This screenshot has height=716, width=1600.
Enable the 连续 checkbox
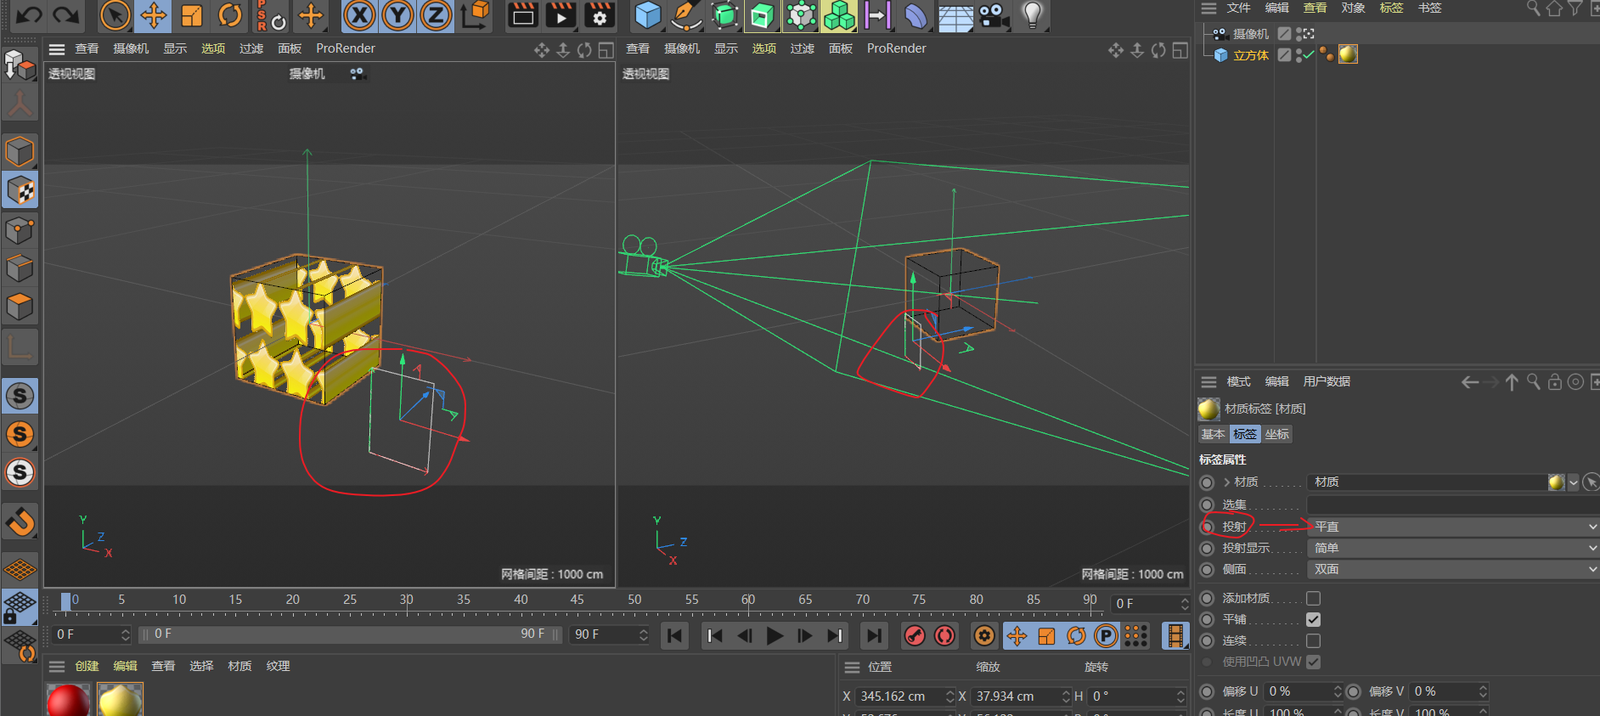[x=1313, y=641]
